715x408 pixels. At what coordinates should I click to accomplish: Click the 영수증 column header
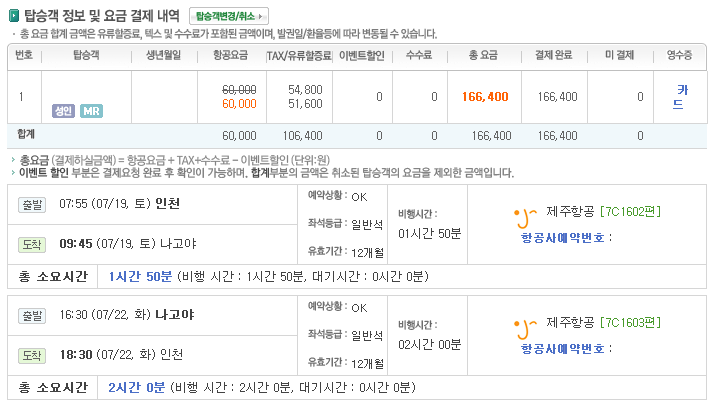[679, 56]
